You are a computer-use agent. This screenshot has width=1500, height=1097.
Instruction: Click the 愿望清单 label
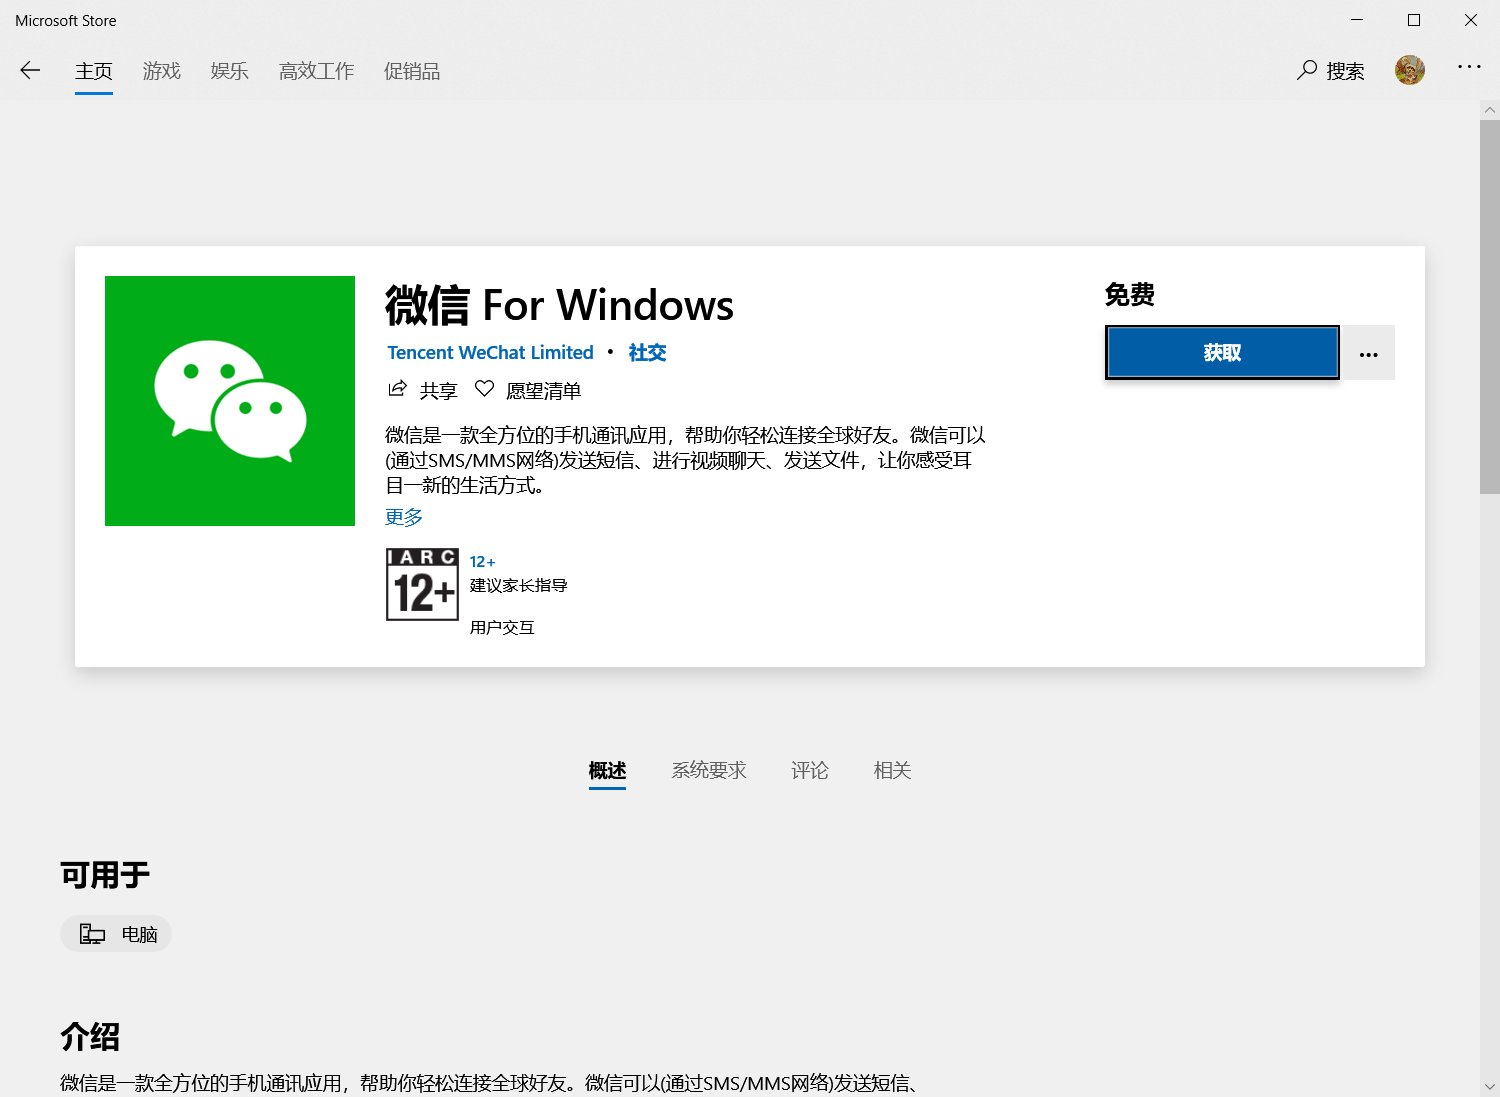point(543,391)
